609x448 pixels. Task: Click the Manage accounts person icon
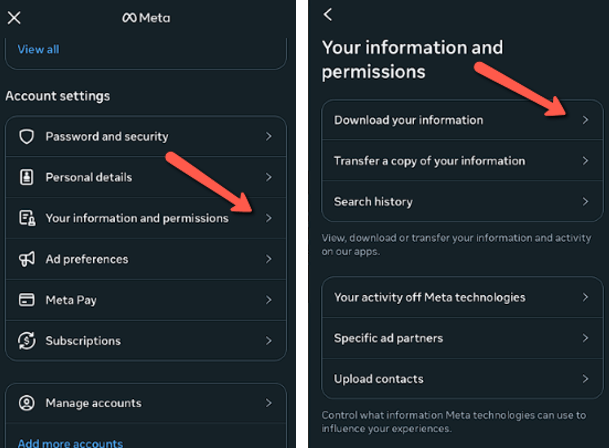tap(27, 403)
